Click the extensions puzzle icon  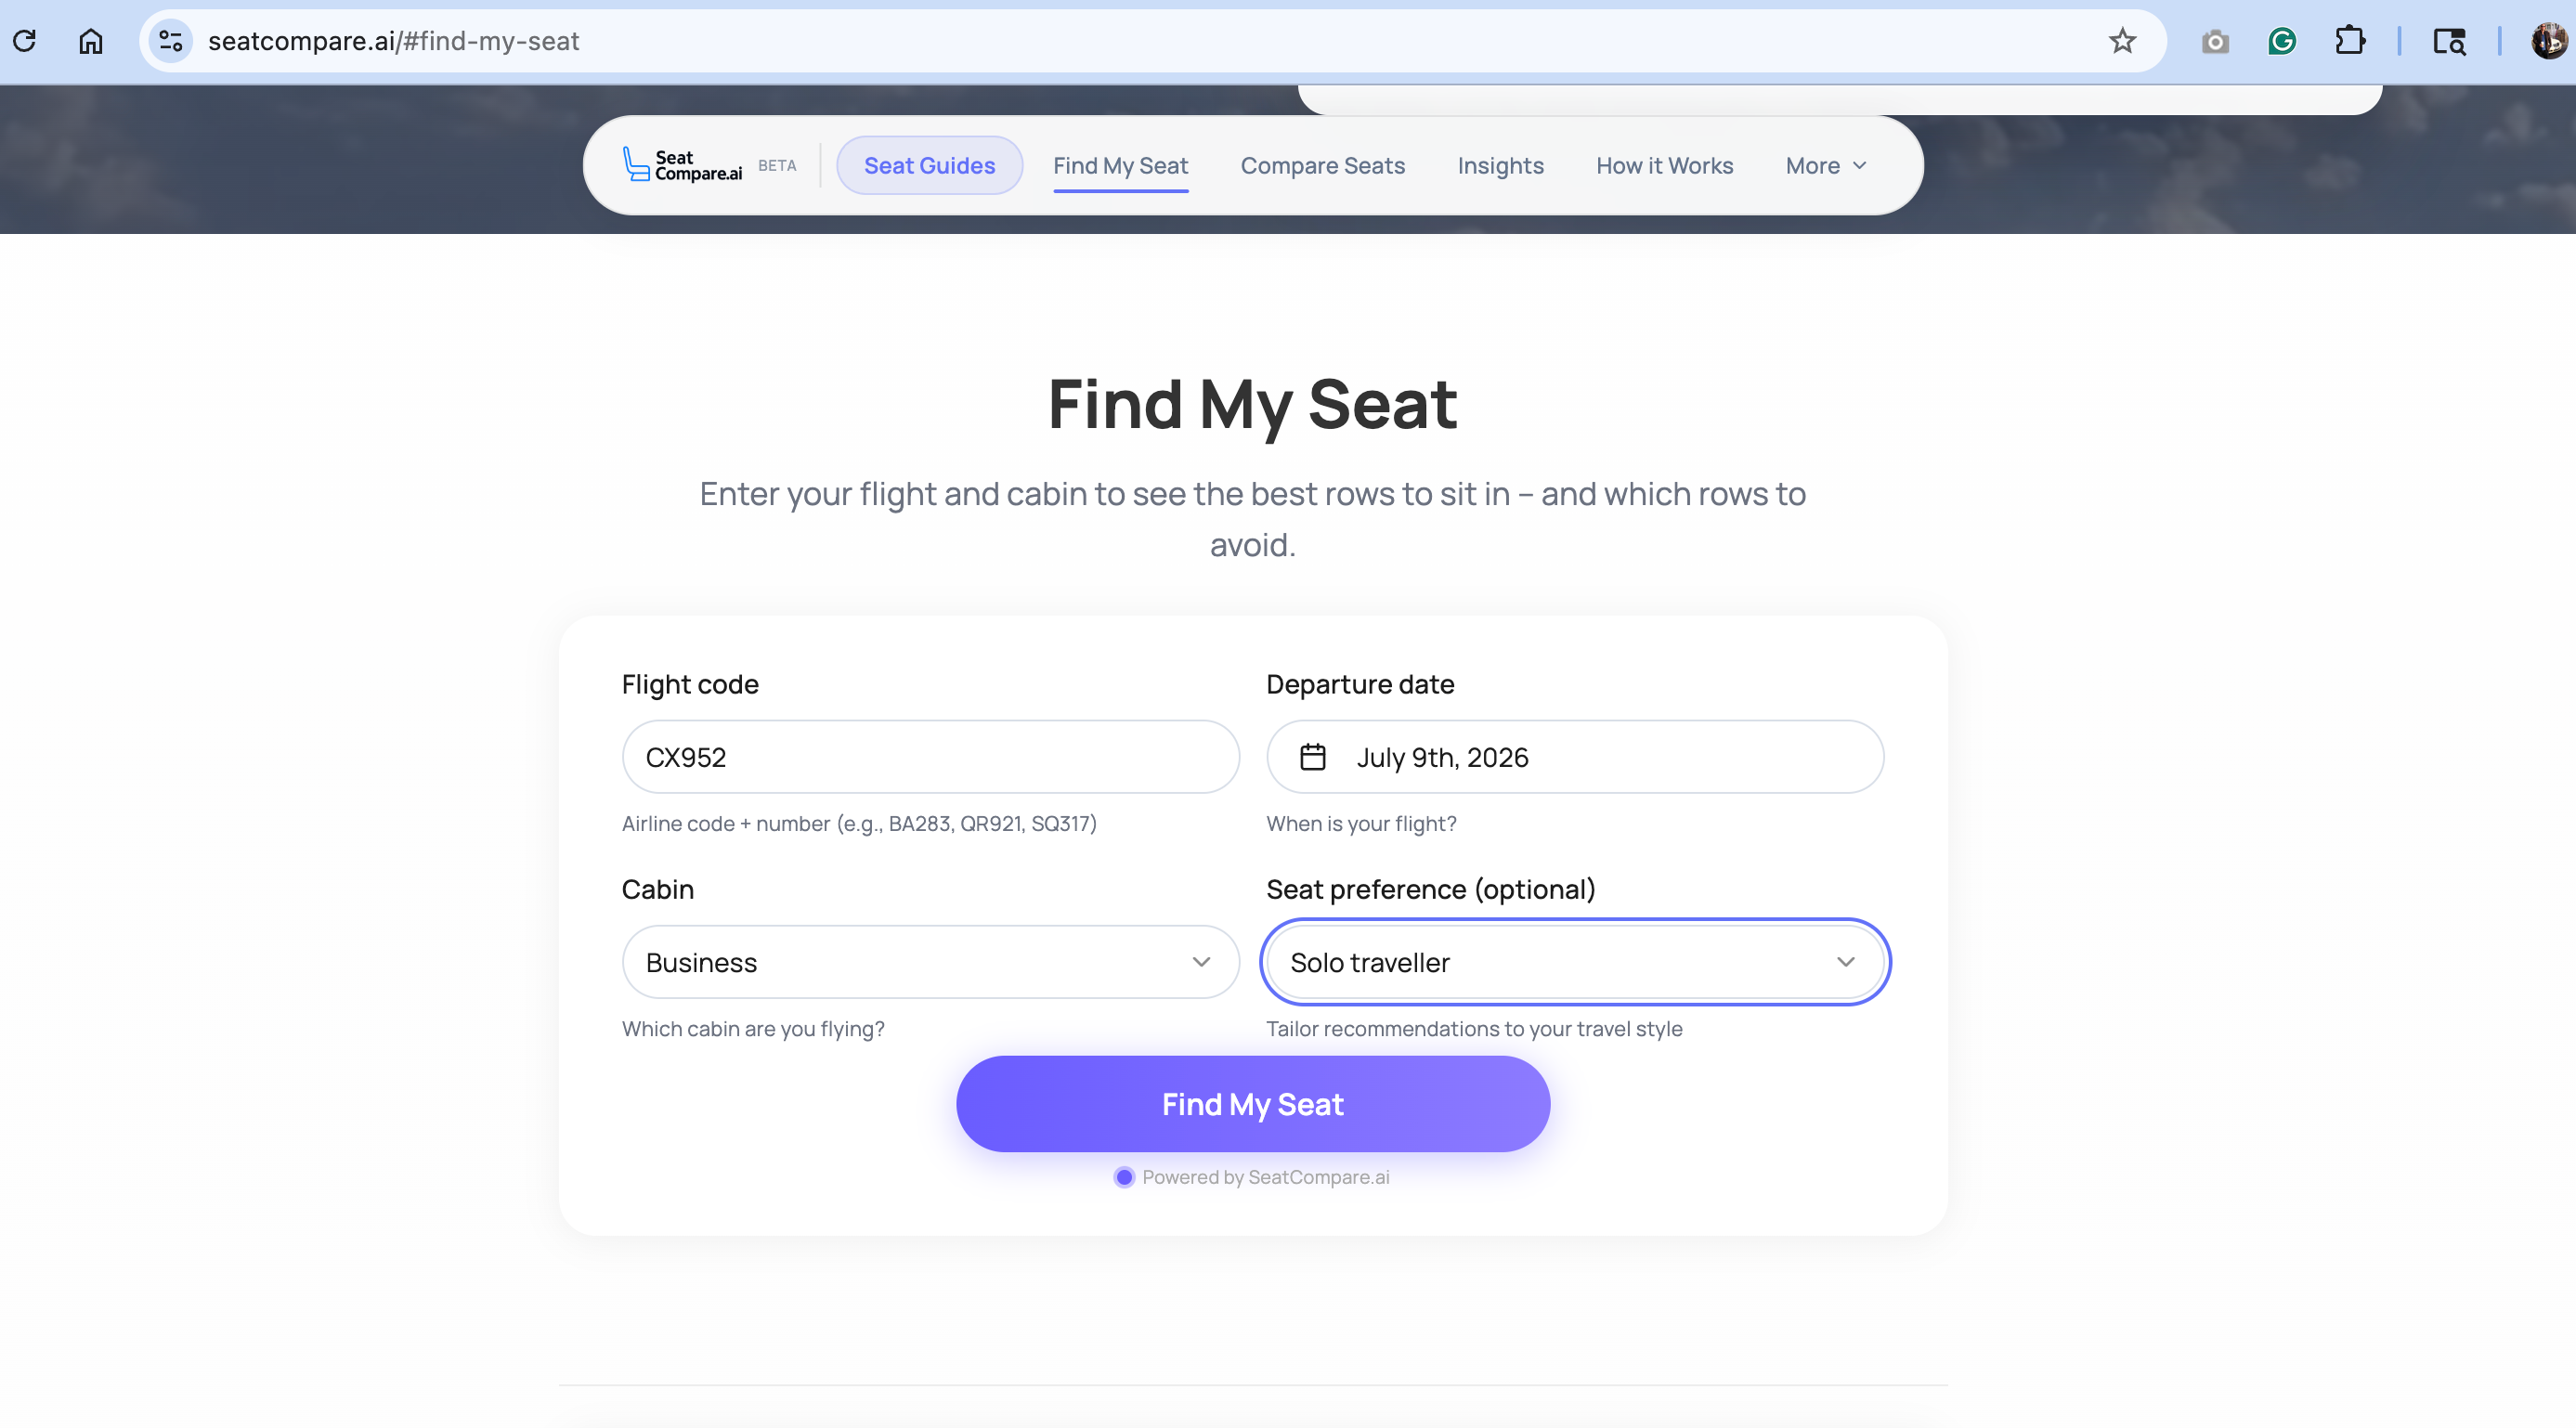2349,41
